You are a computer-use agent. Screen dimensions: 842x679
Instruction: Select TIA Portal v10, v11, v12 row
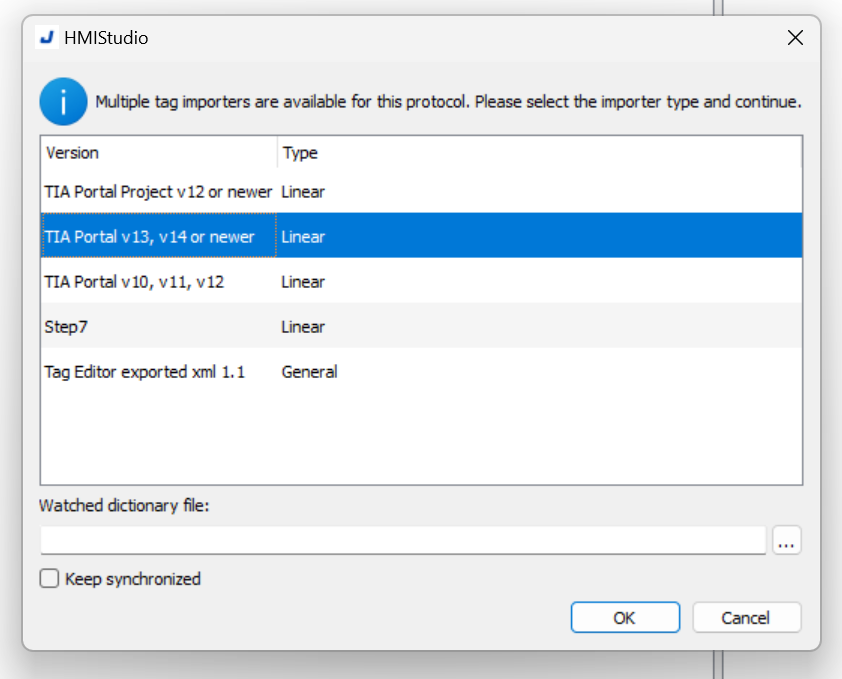pyautogui.click(x=422, y=281)
